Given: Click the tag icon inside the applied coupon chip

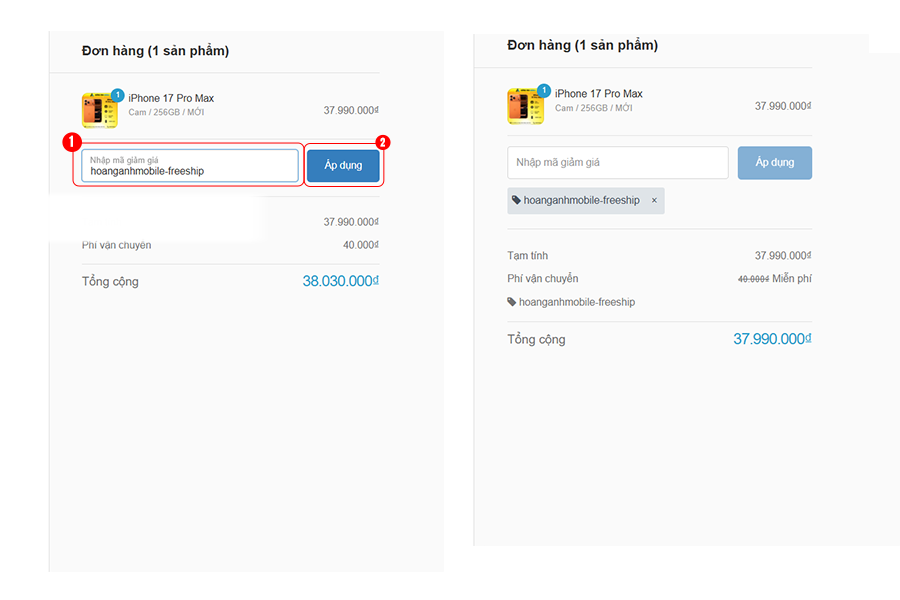Looking at the screenshot, I should tap(516, 200).
